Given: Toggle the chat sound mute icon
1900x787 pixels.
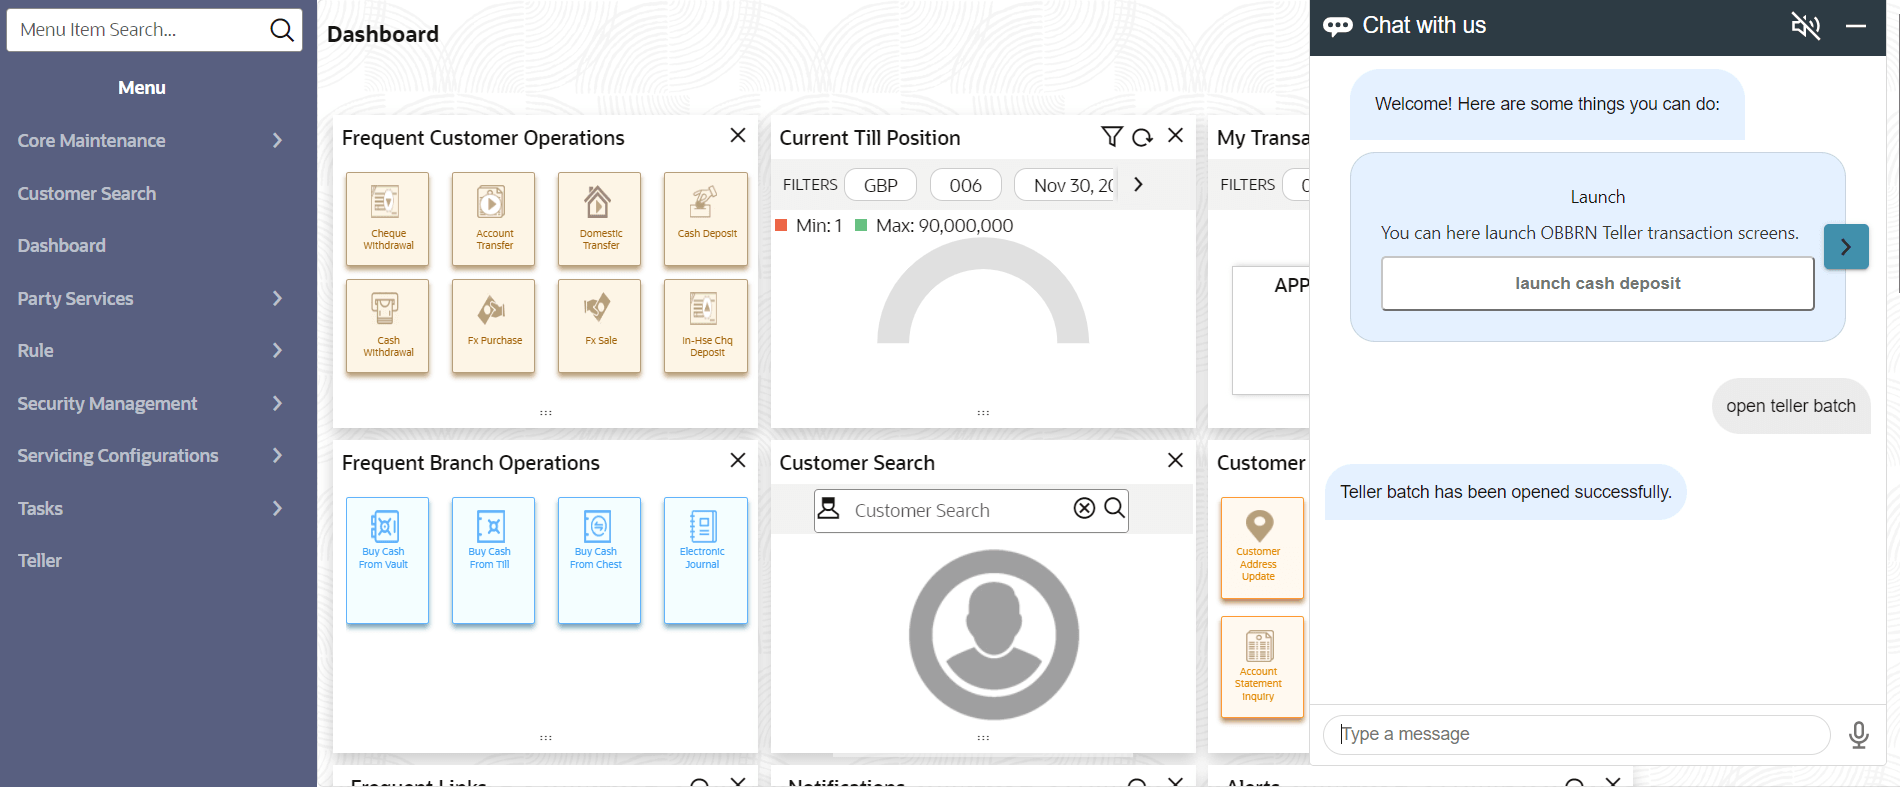Looking at the screenshot, I should point(1805,26).
